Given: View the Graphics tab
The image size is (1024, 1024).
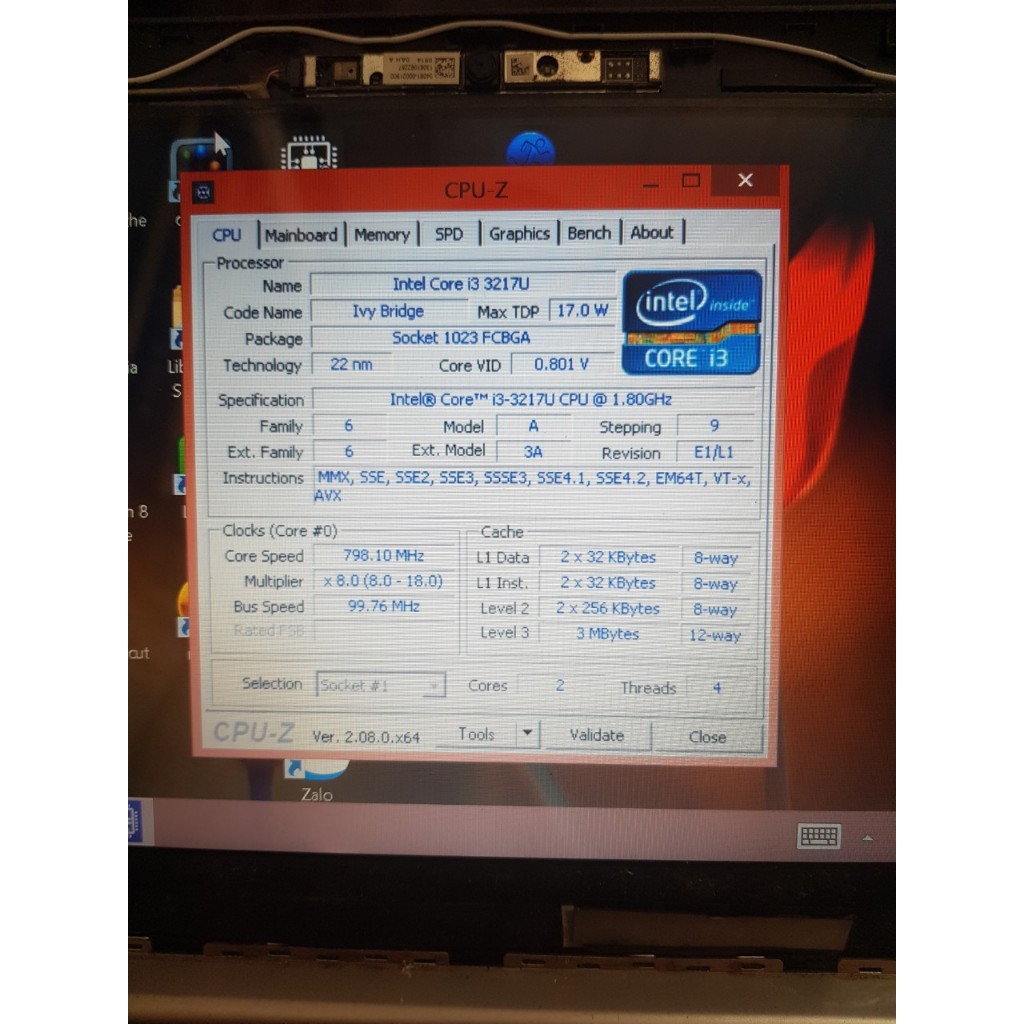Looking at the screenshot, I should pyautogui.click(x=519, y=234).
